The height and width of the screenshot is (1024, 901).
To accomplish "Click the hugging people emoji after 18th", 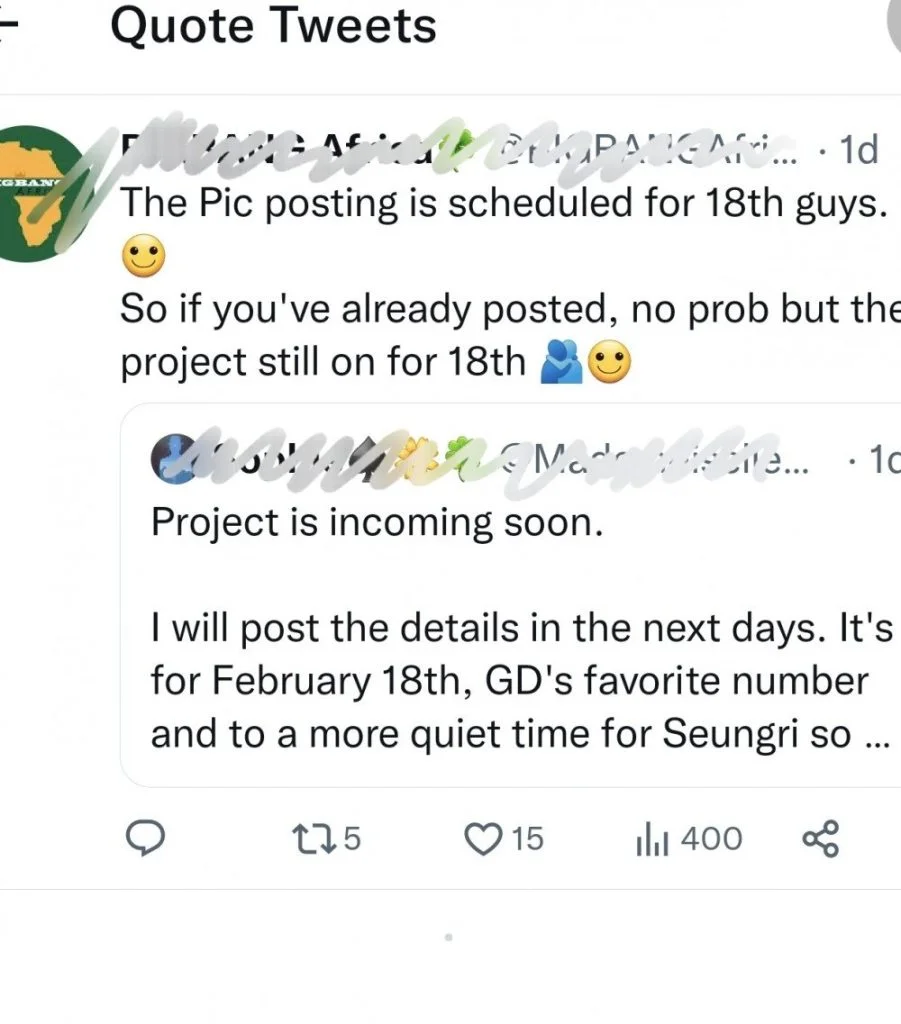I will point(561,361).
